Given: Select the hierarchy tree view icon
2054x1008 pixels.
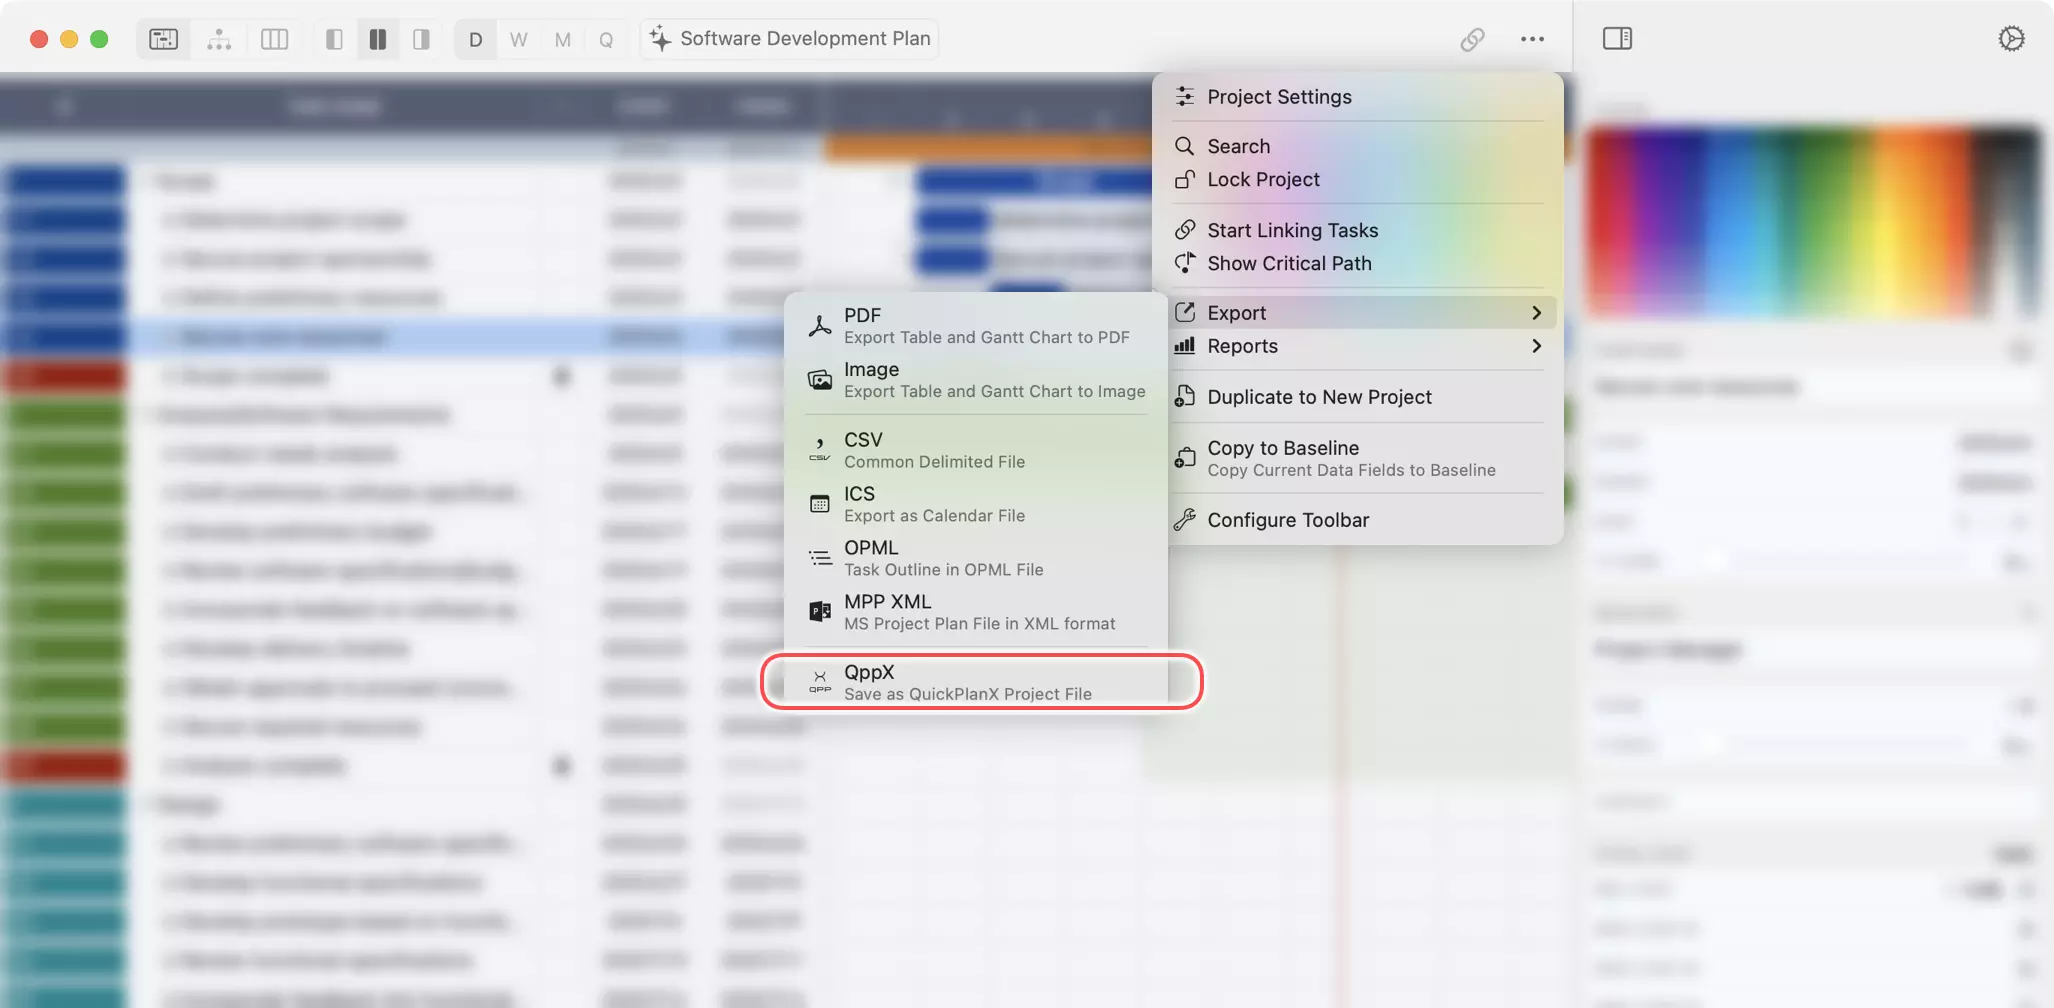Looking at the screenshot, I should click(219, 39).
